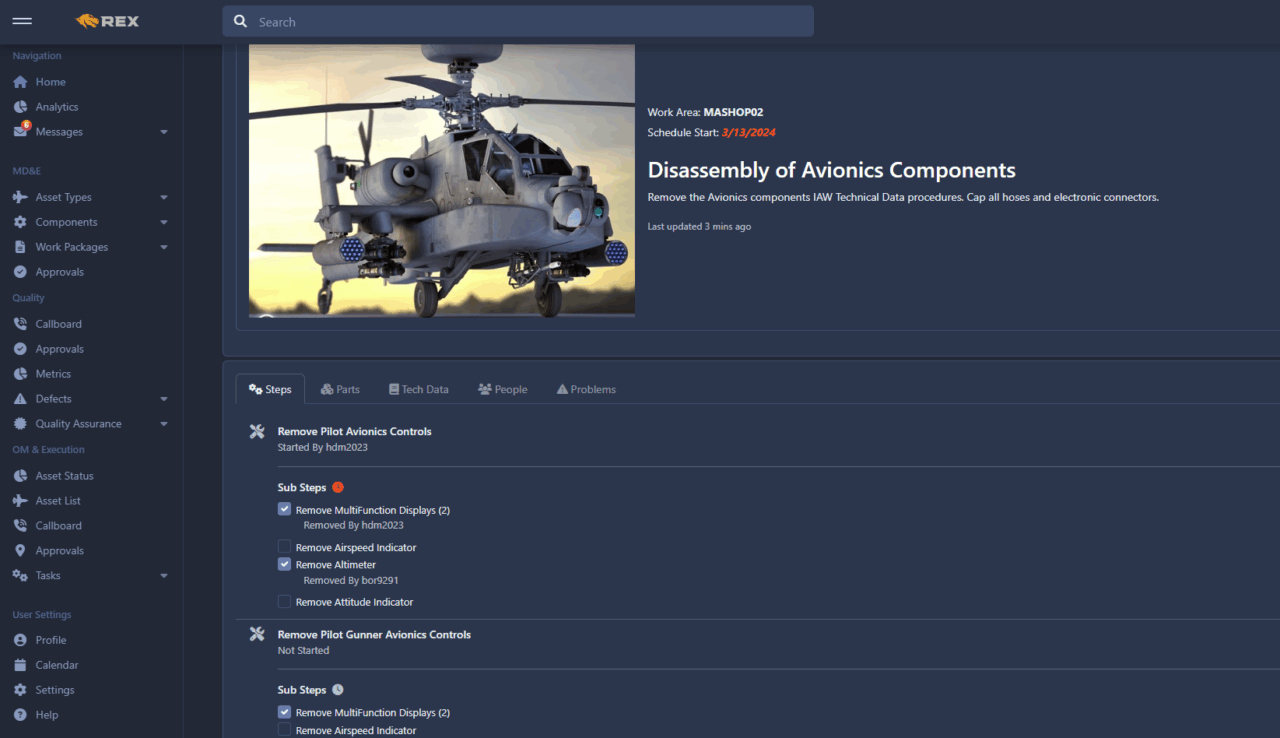
Task: Expand the Work Packages dropdown arrow
Action: 164,247
